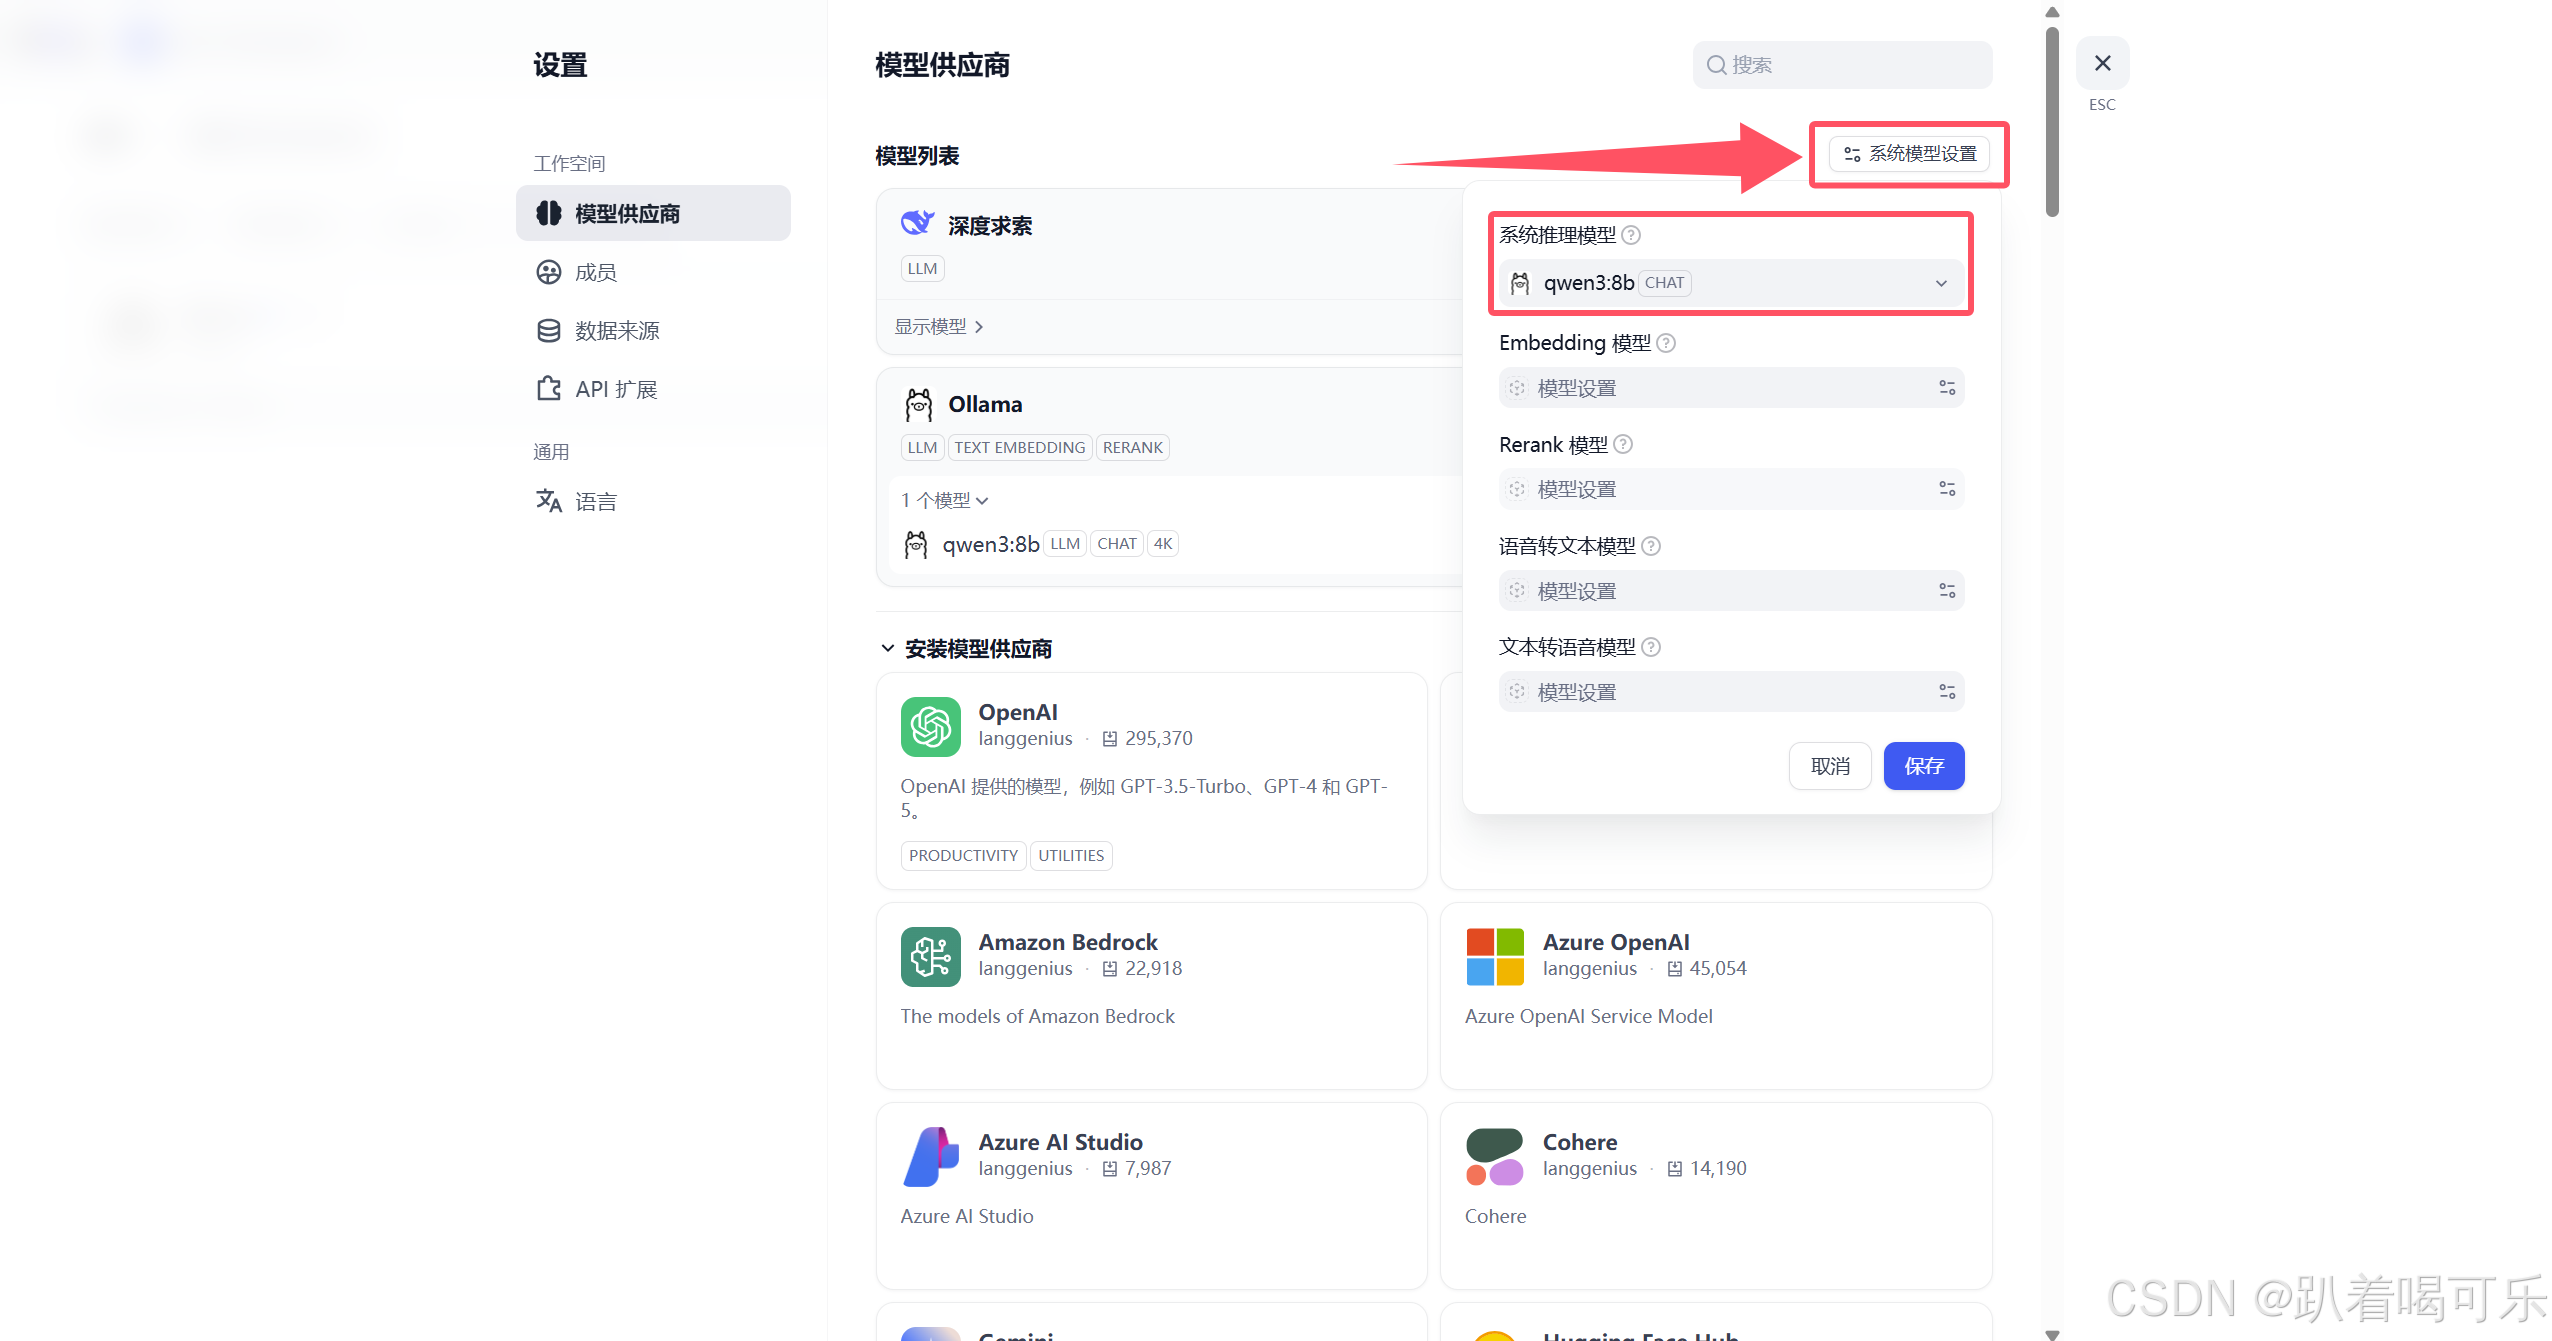Open the Azure AI Studio card title
This screenshot has width=2552, height=1341.
pyautogui.click(x=1059, y=1142)
